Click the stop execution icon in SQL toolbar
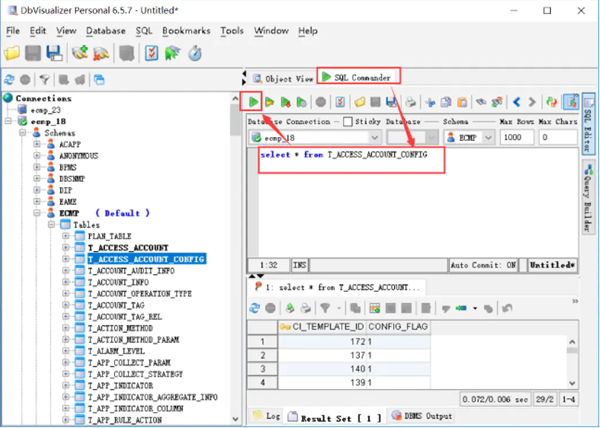The height and width of the screenshot is (428, 600). (320, 101)
